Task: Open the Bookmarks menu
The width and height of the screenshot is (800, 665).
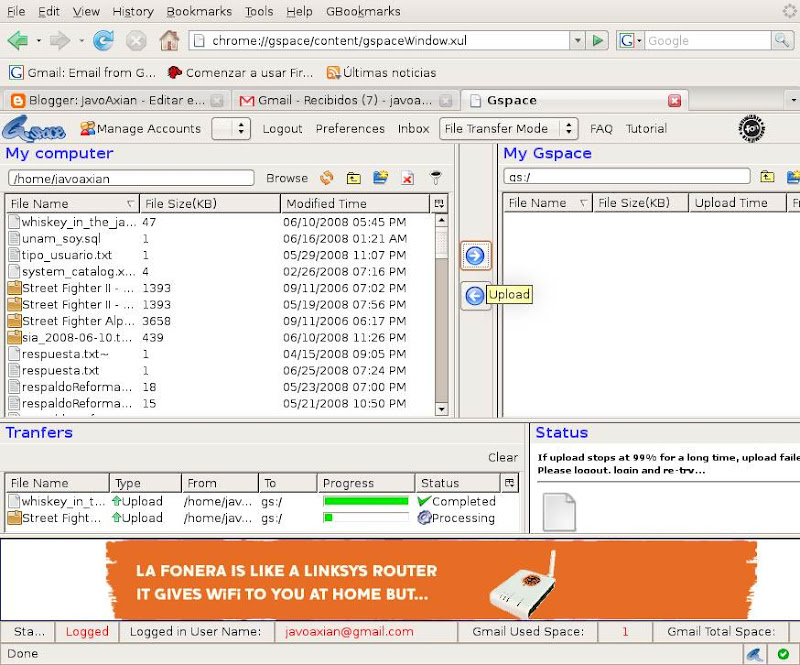Action: (x=199, y=11)
